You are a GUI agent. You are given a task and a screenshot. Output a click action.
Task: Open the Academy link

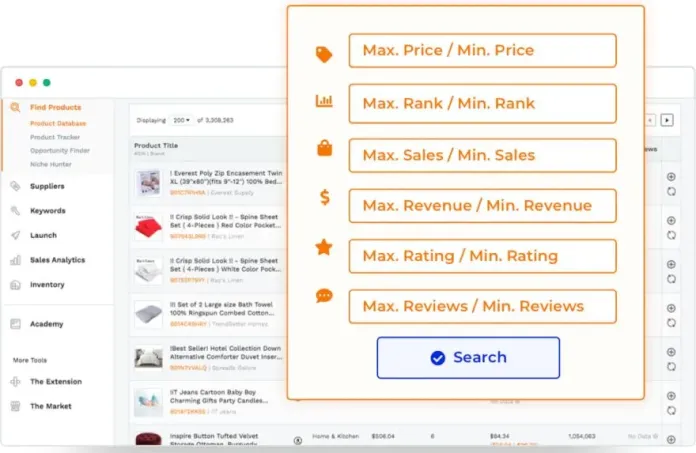46,324
